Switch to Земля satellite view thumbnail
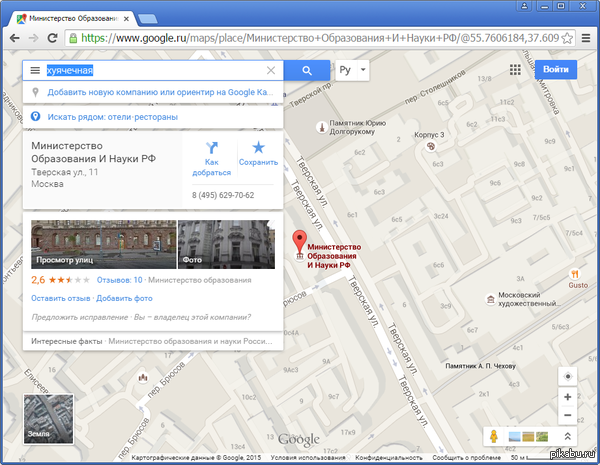Viewport: 600px width, 465px height. [x=49, y=419]
